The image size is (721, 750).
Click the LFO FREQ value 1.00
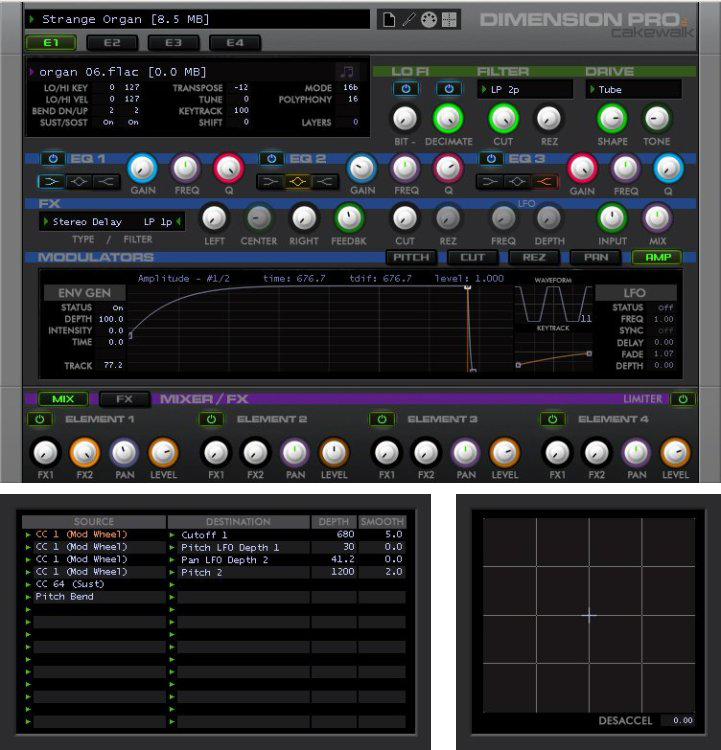coord(664,319)
